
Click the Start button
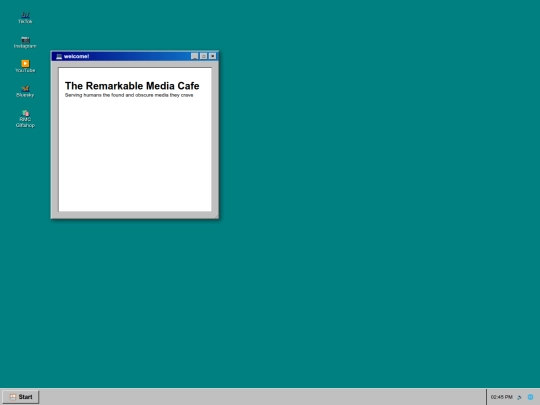21,397
